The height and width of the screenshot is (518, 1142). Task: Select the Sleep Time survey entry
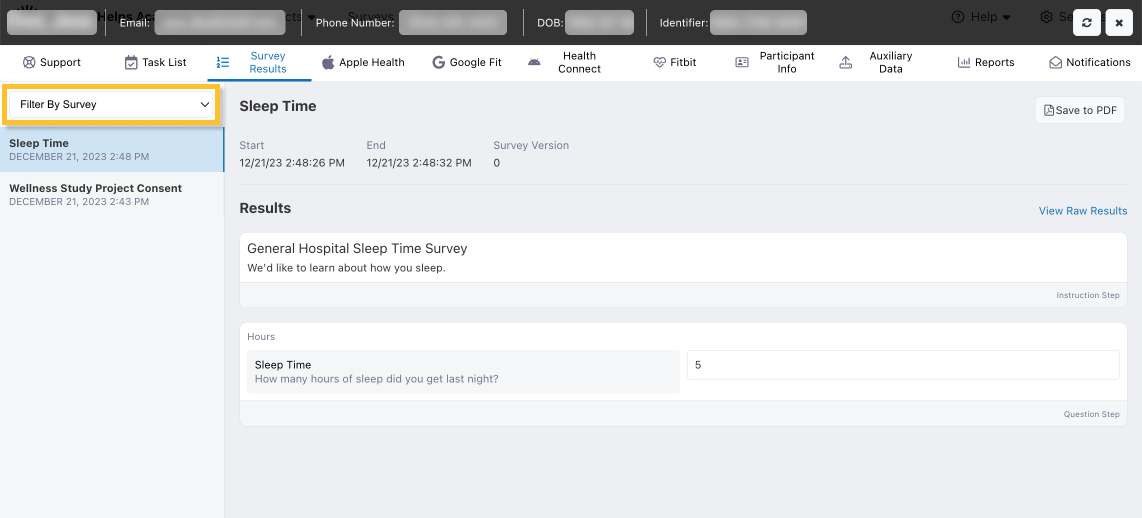point(111,149)
